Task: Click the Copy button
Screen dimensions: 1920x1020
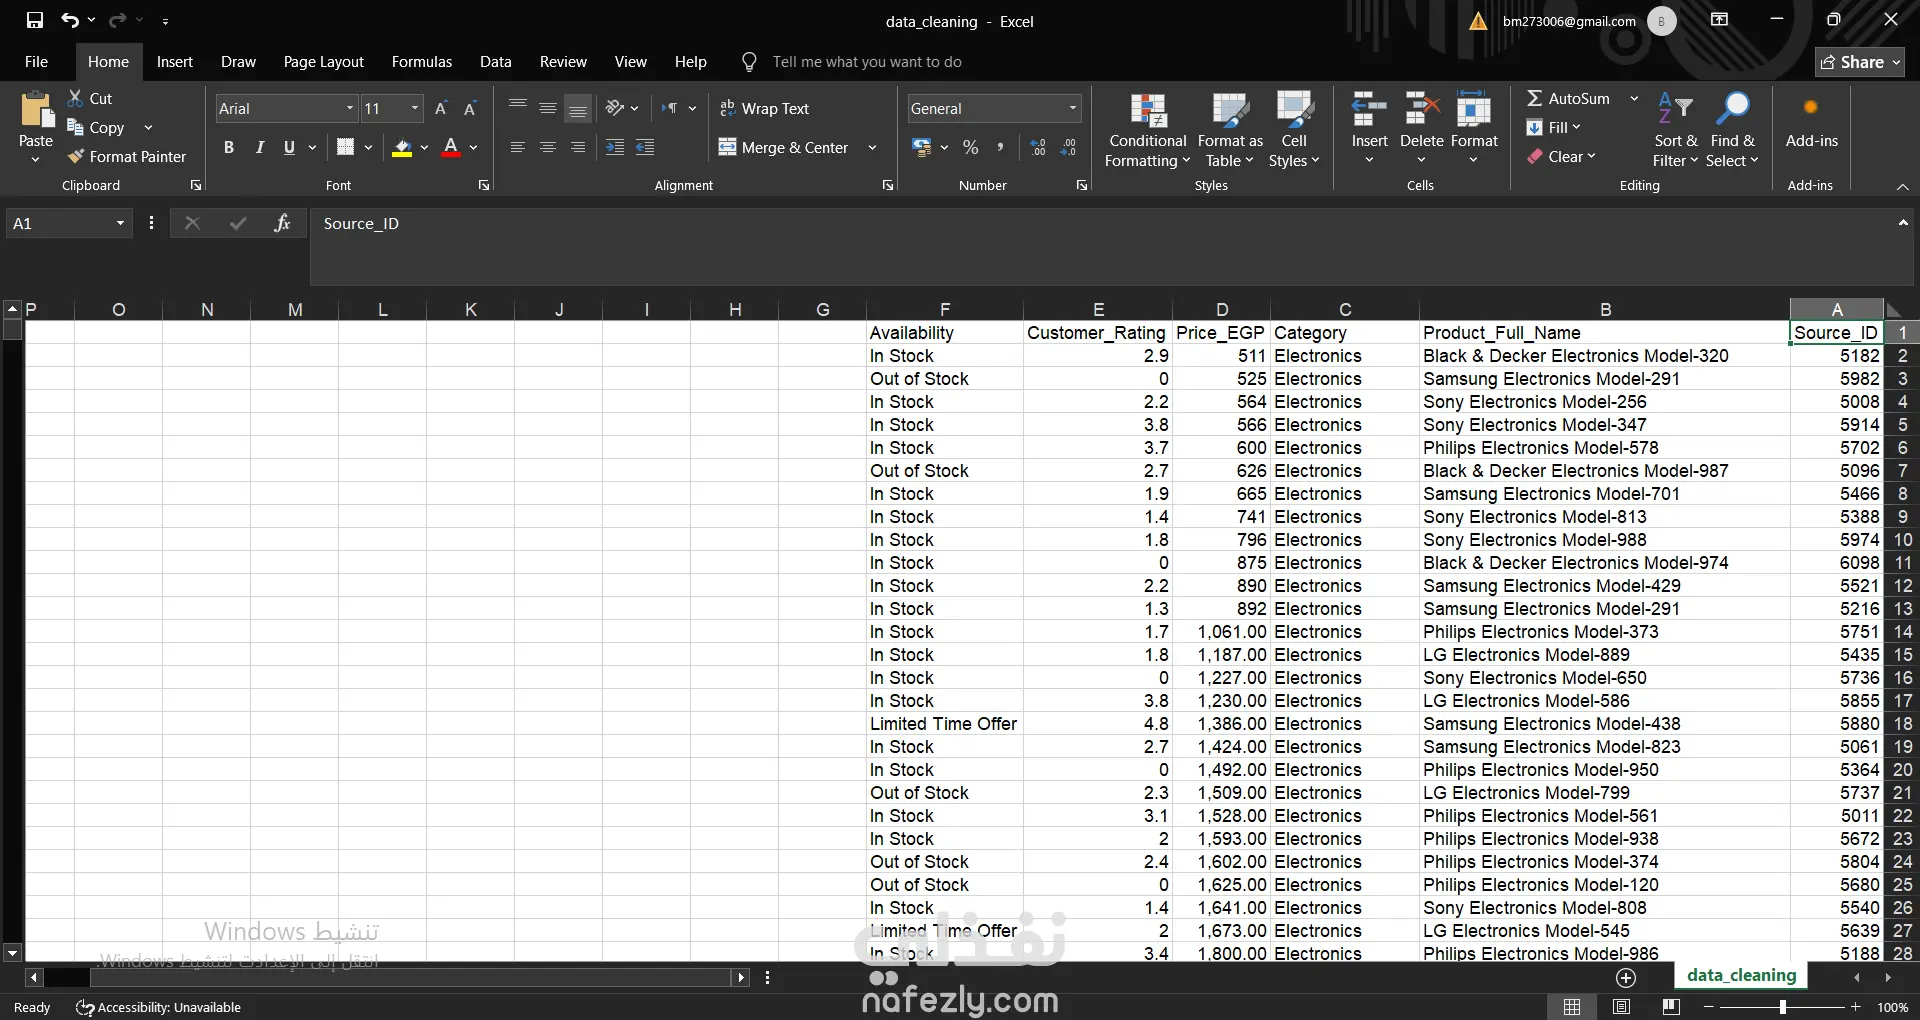Action: coord(96,127)
